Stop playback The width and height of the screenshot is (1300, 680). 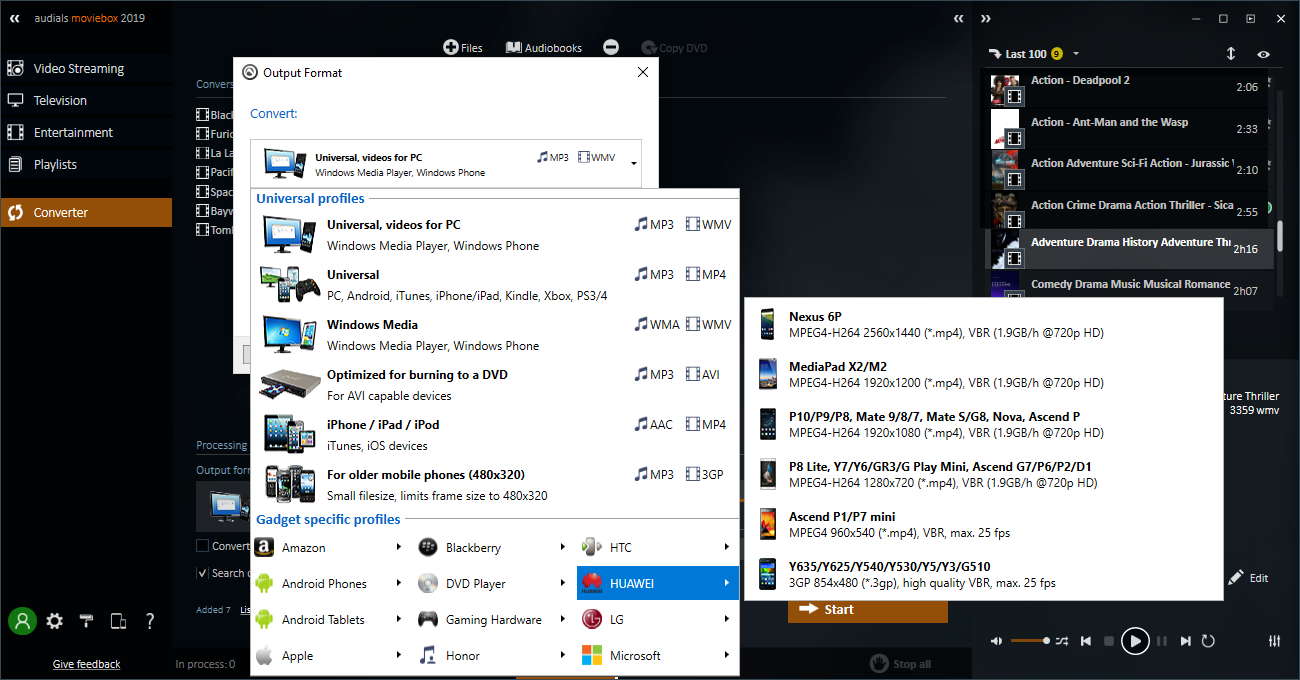click(1108, 641)
